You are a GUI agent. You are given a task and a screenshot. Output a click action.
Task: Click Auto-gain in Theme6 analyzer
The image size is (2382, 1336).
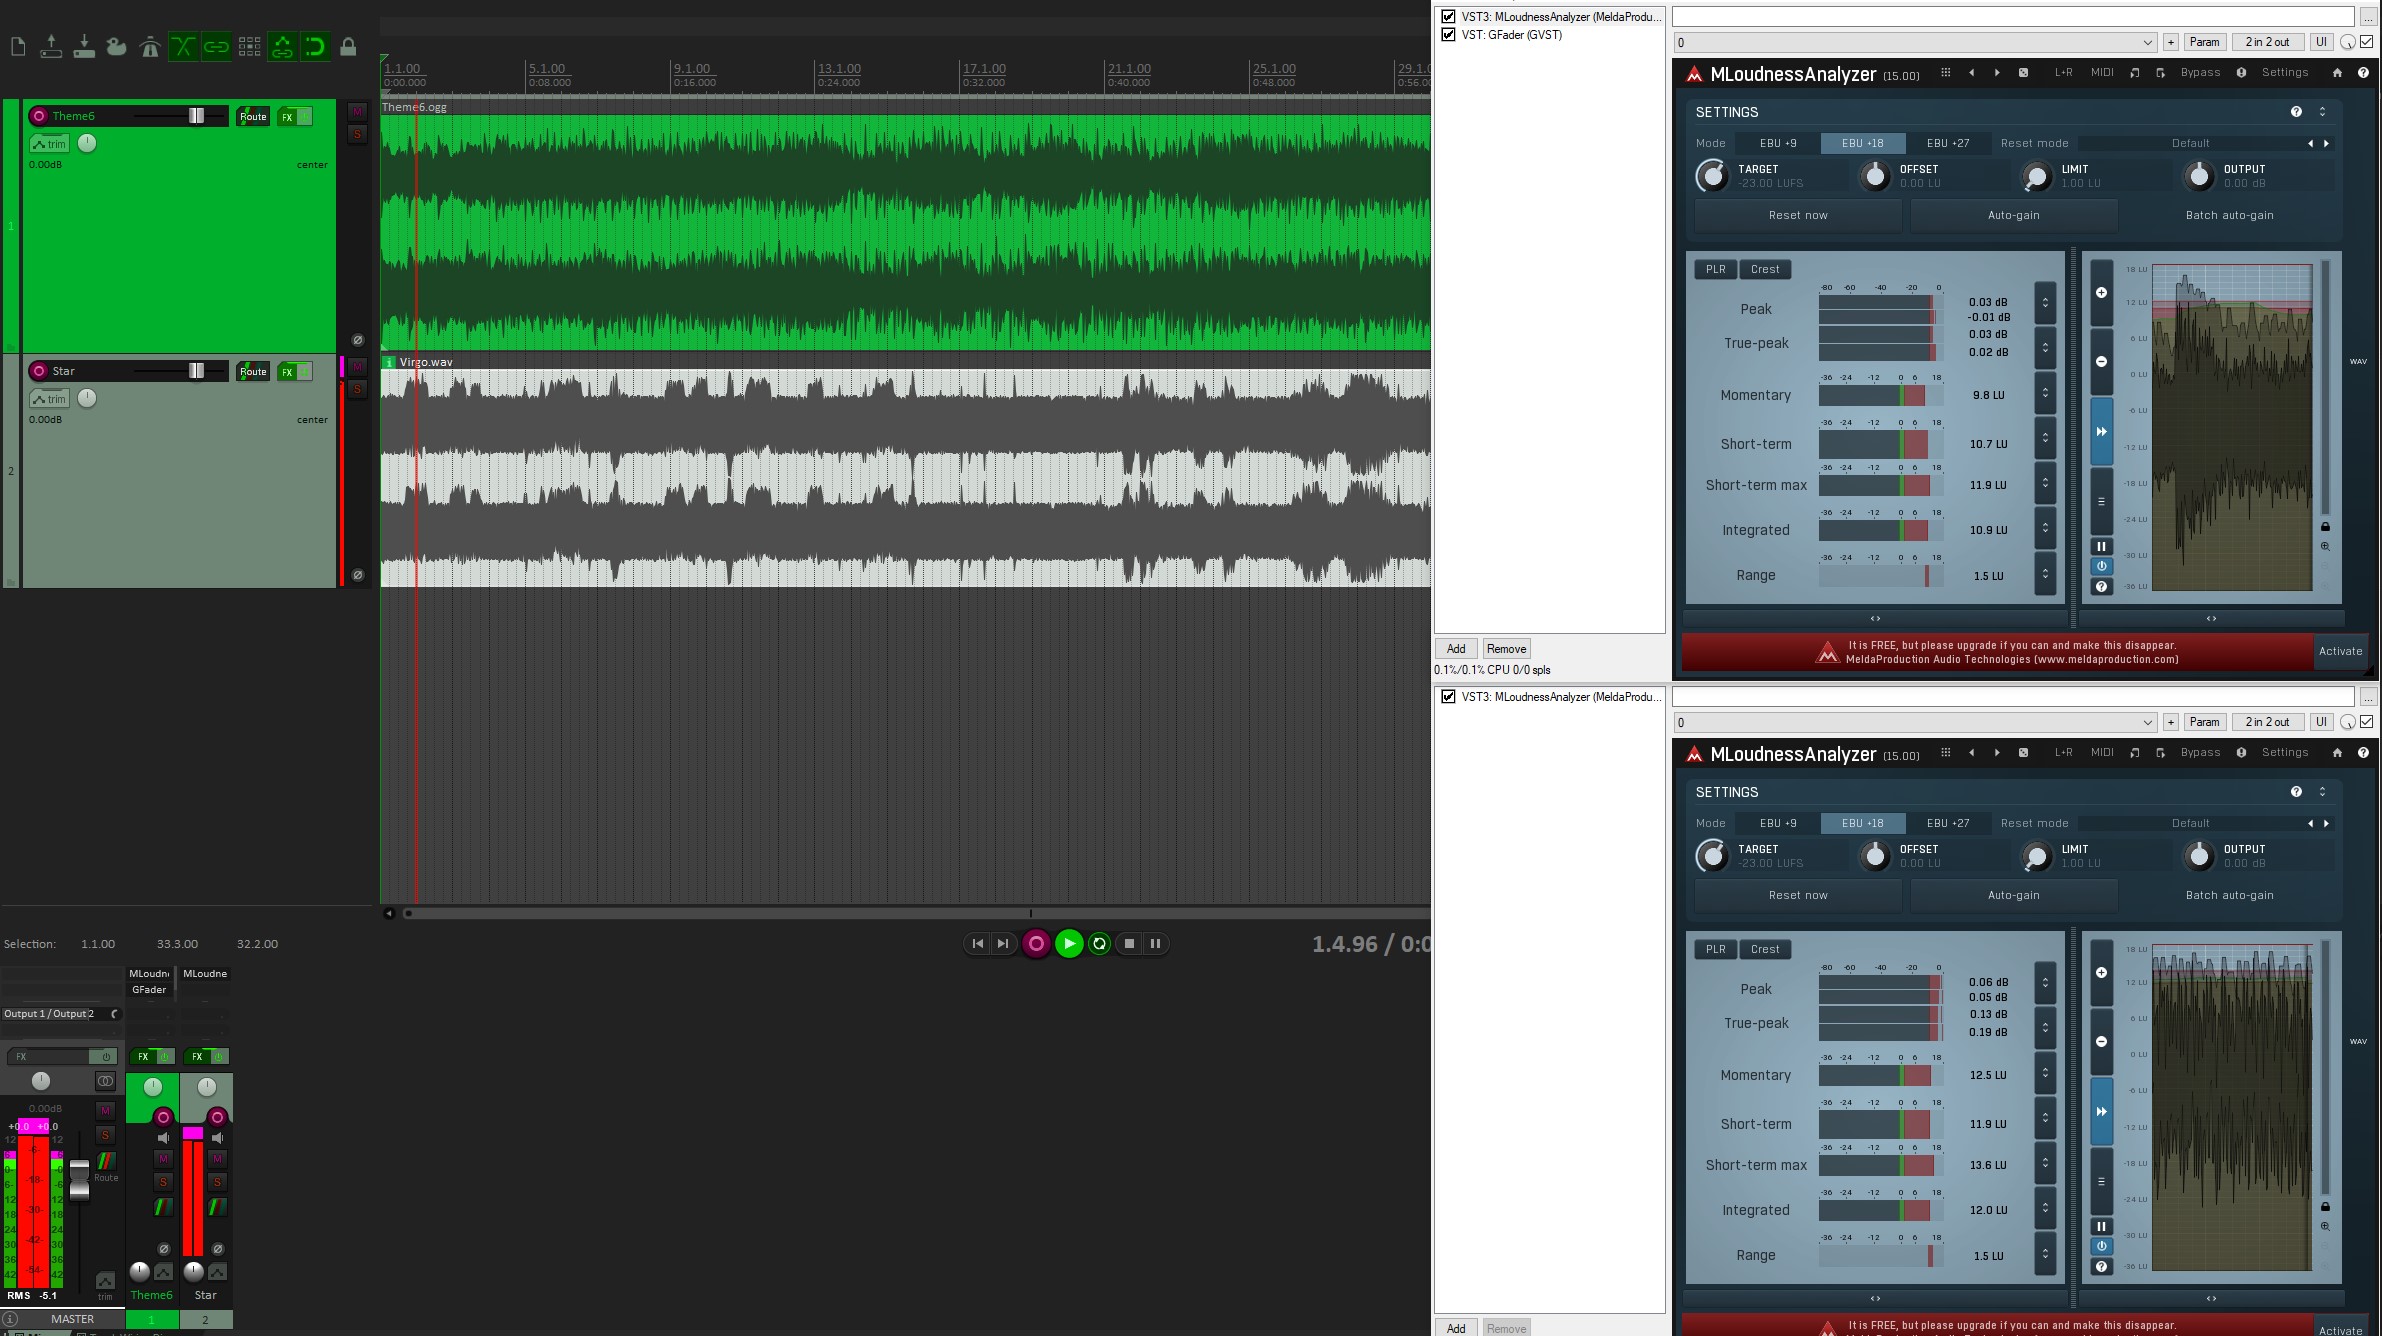pyautogui.click(x=2014, y=216)
